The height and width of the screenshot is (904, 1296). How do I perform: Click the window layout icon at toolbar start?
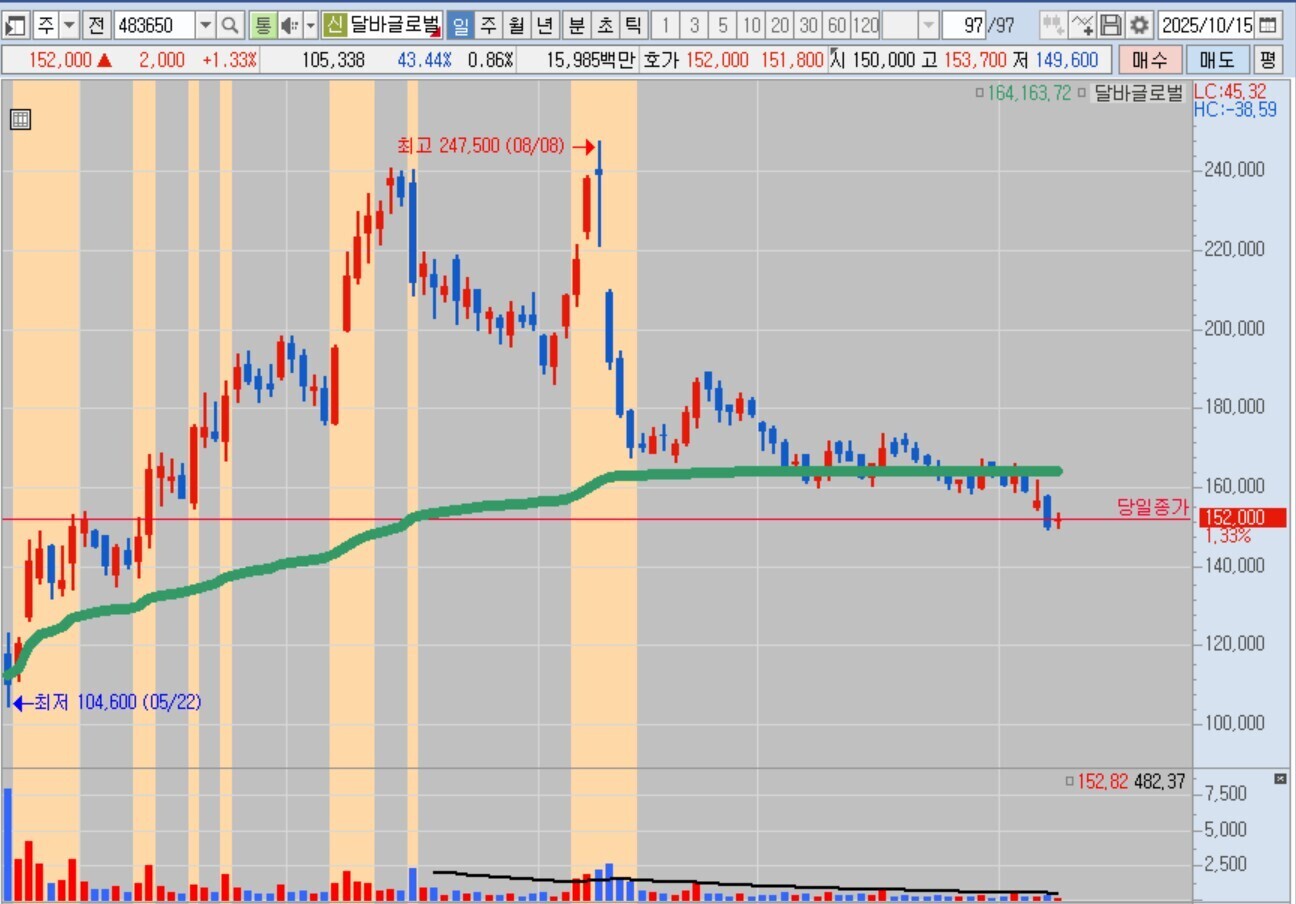tap(17, 25)
